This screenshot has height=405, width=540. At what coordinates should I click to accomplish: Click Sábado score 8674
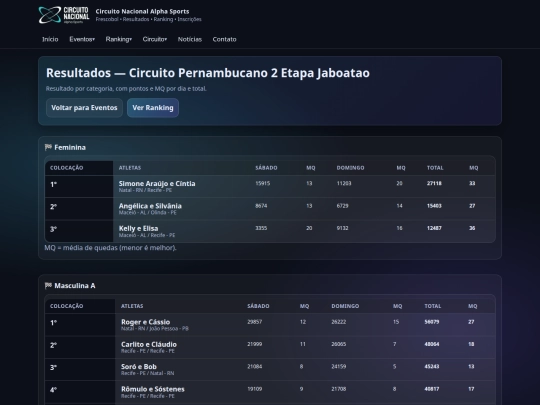(x=261, y=206)
